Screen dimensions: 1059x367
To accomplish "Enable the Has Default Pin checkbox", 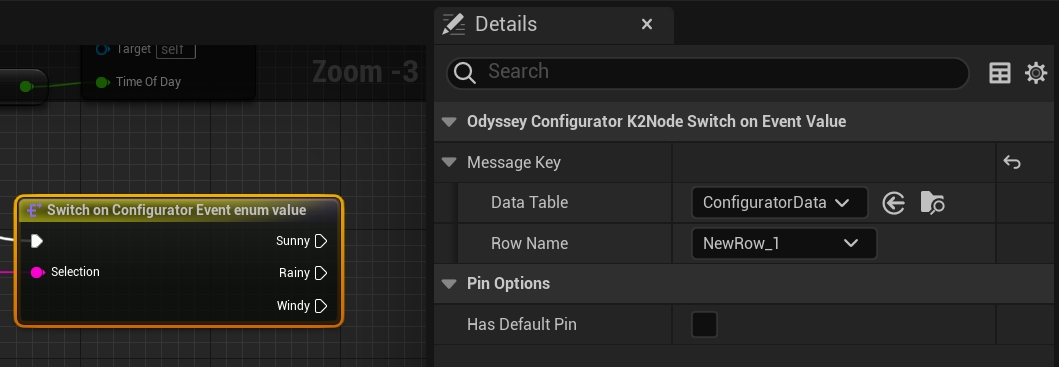I will tap(704, 324).
